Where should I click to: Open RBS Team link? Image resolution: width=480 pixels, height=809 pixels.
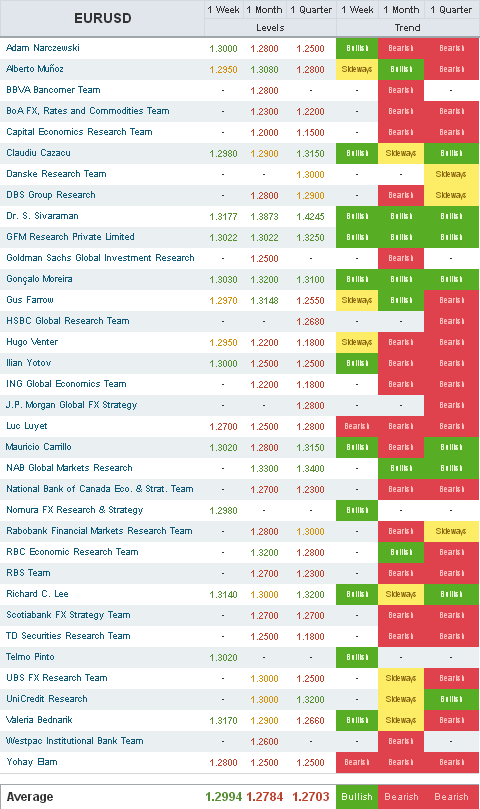[x=28, y=573]
